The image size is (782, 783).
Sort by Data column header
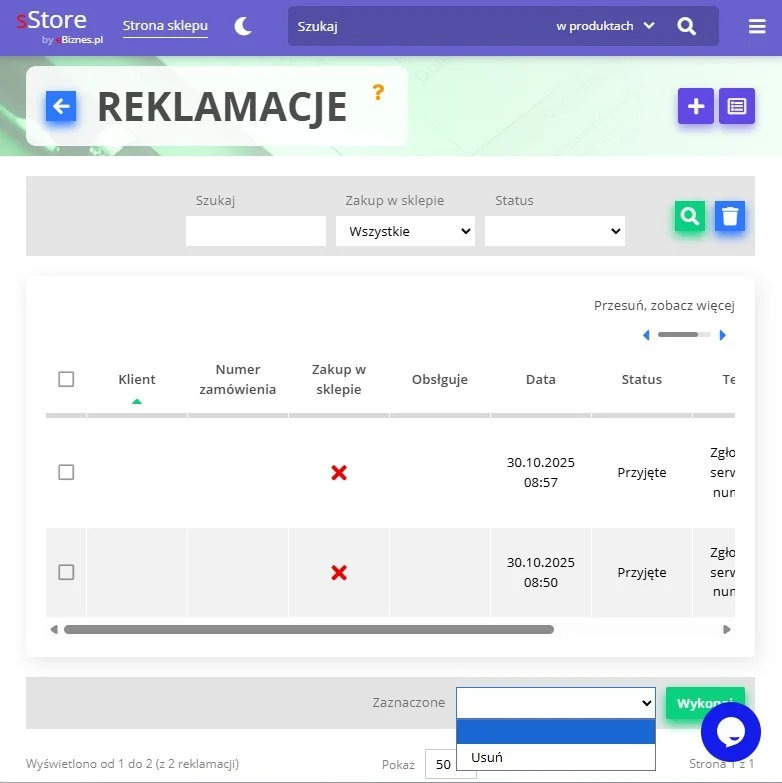(541, 380)
